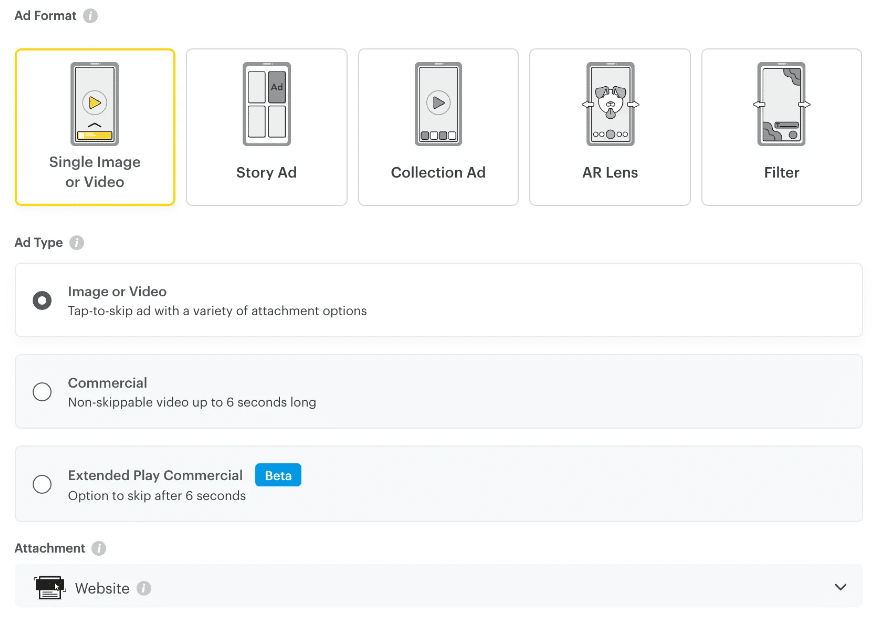Screen dimensions: 881x621
Task: Click the Filter phone illustration
Action: pyautogui.click(x=782, y=104)
